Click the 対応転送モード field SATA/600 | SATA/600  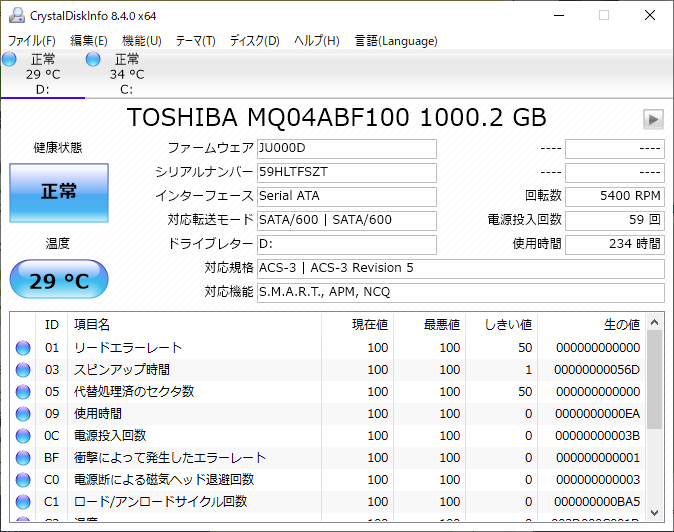point(347,221)
